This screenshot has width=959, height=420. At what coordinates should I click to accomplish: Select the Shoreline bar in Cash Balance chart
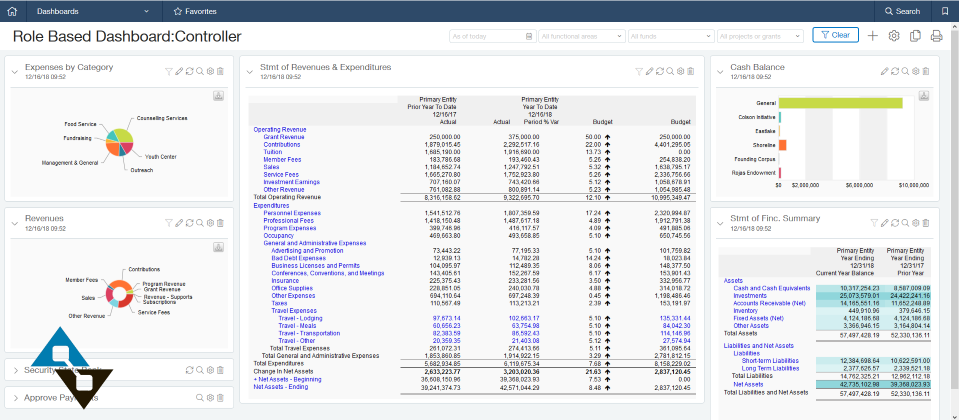(x=782, y=145)
